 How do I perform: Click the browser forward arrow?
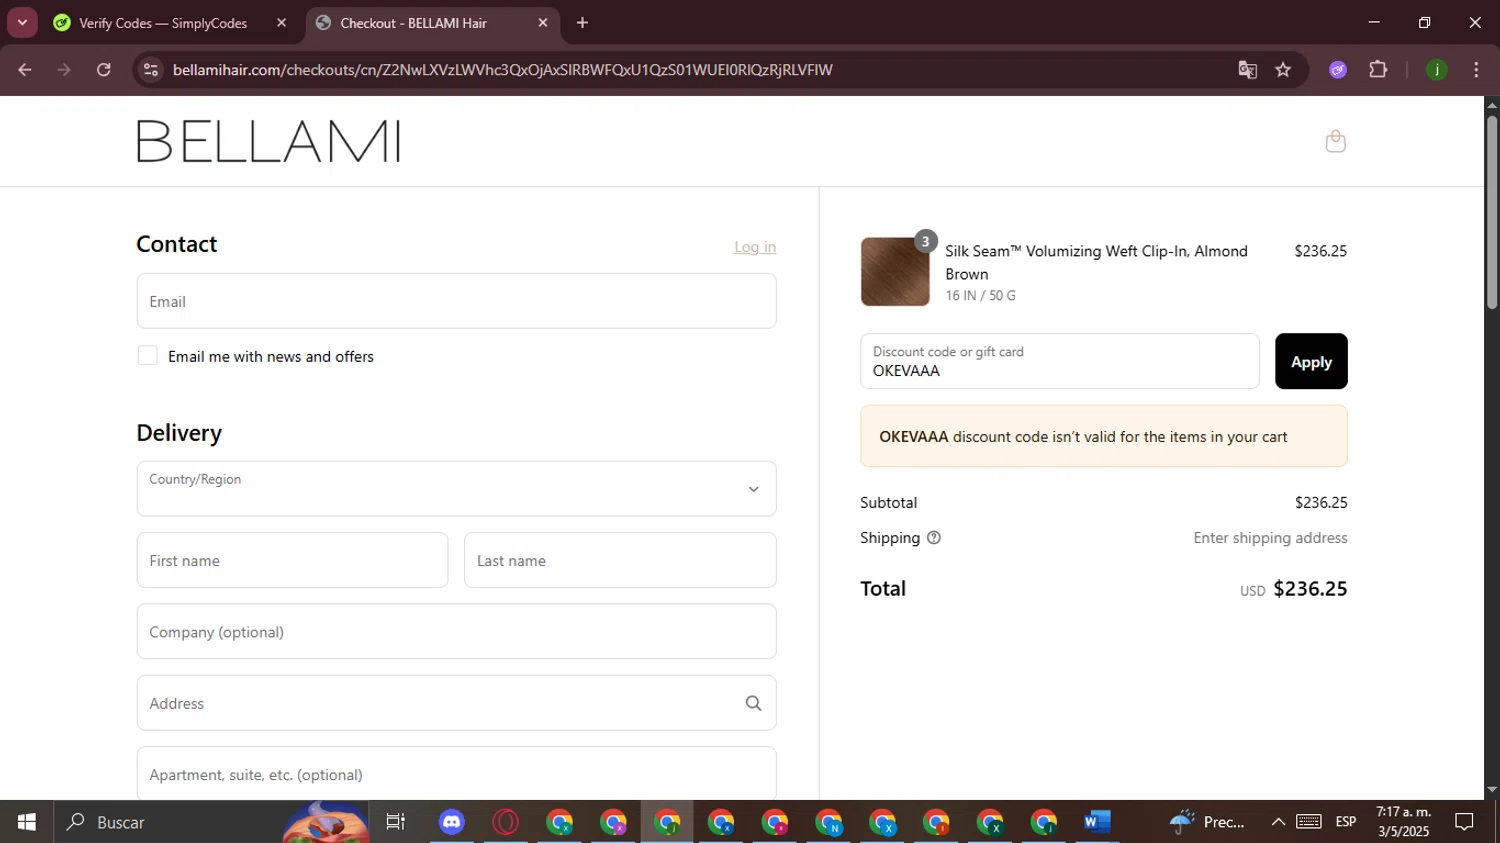[x=64, y=69]
